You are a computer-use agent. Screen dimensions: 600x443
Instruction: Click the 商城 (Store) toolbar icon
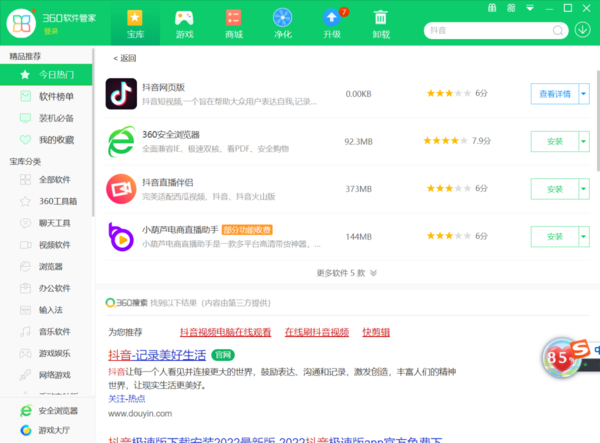233,18
